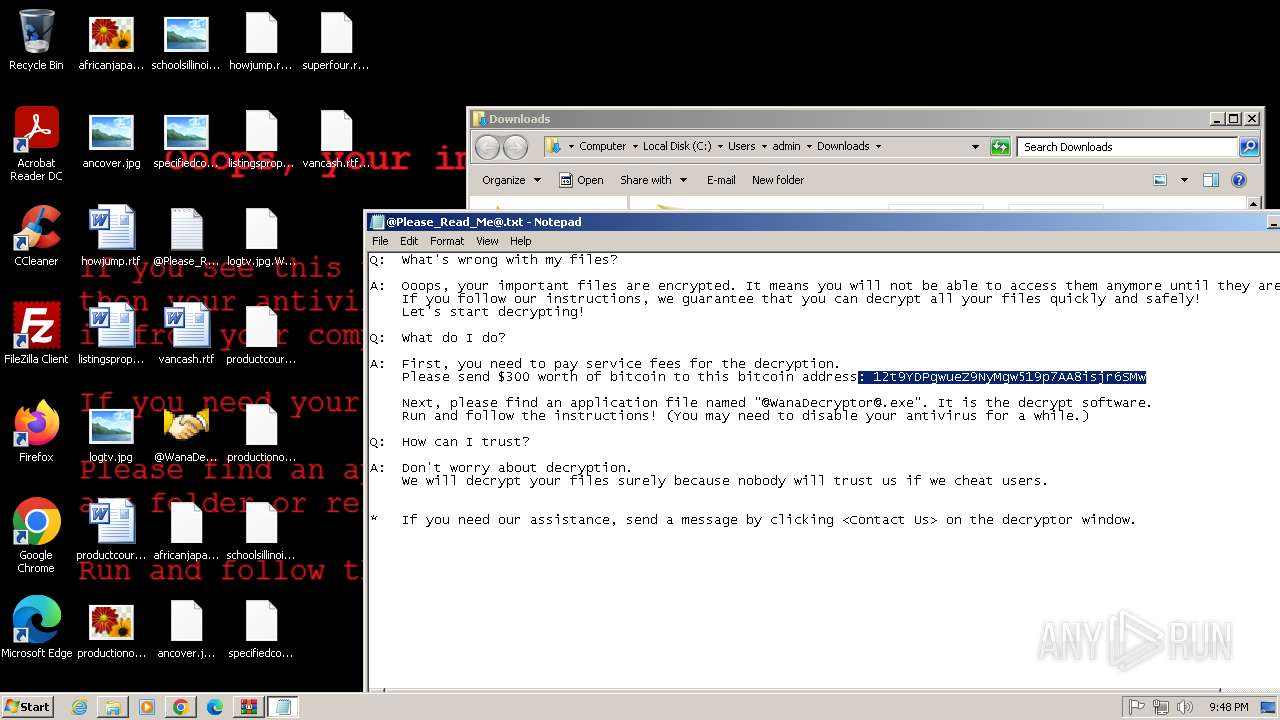Open Windows Media Player taskbar icon
This screenshot has width=1280, height=720.
point(147,707)
